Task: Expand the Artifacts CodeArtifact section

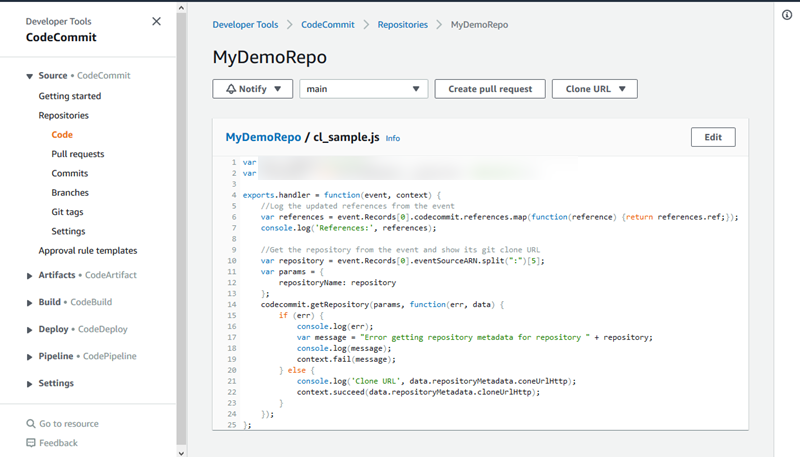Action: click(x=30, y=275)
